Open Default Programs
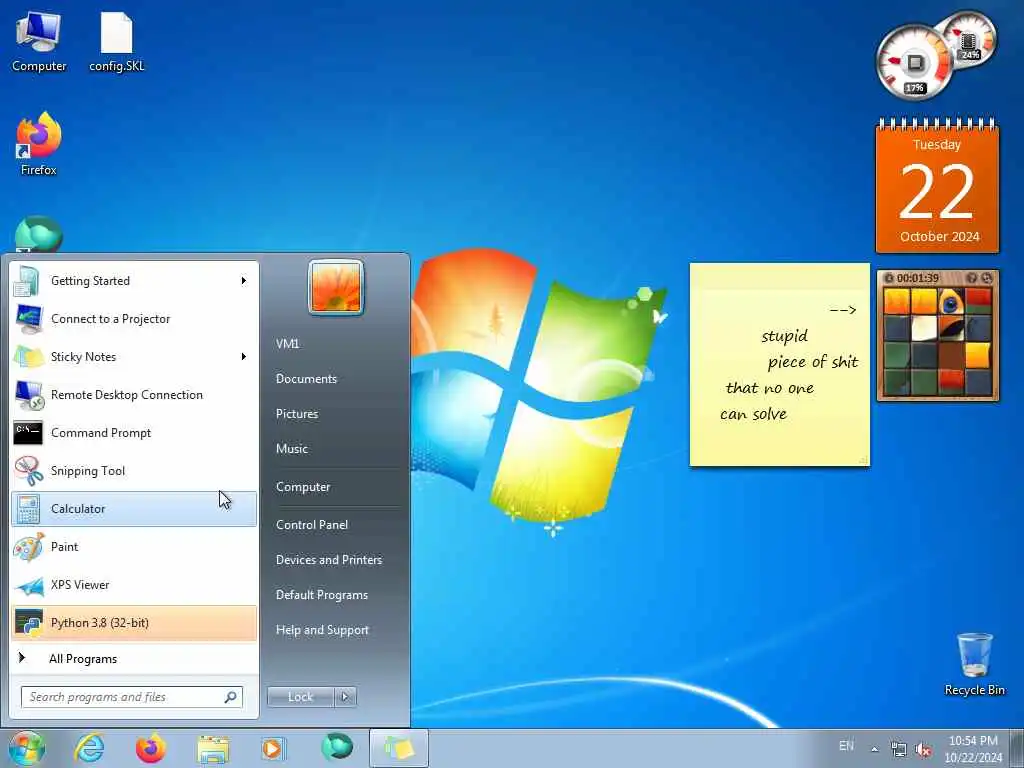 [x=321, y=595]
